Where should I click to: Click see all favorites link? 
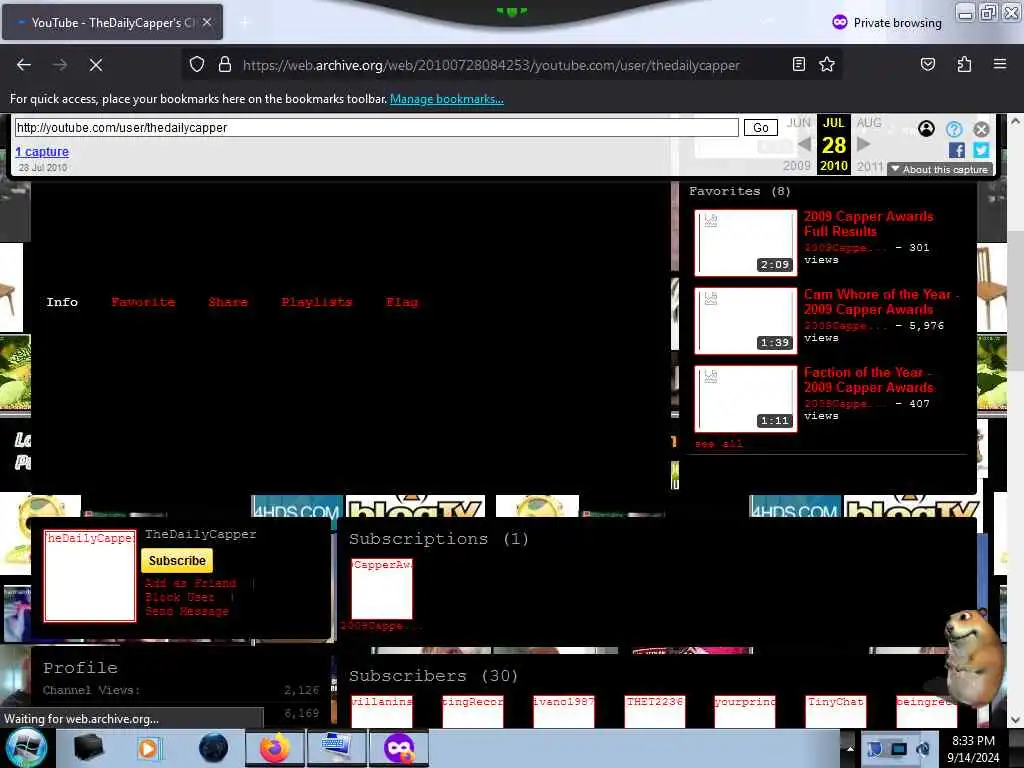pyautogui.click(x=718, y=443)
